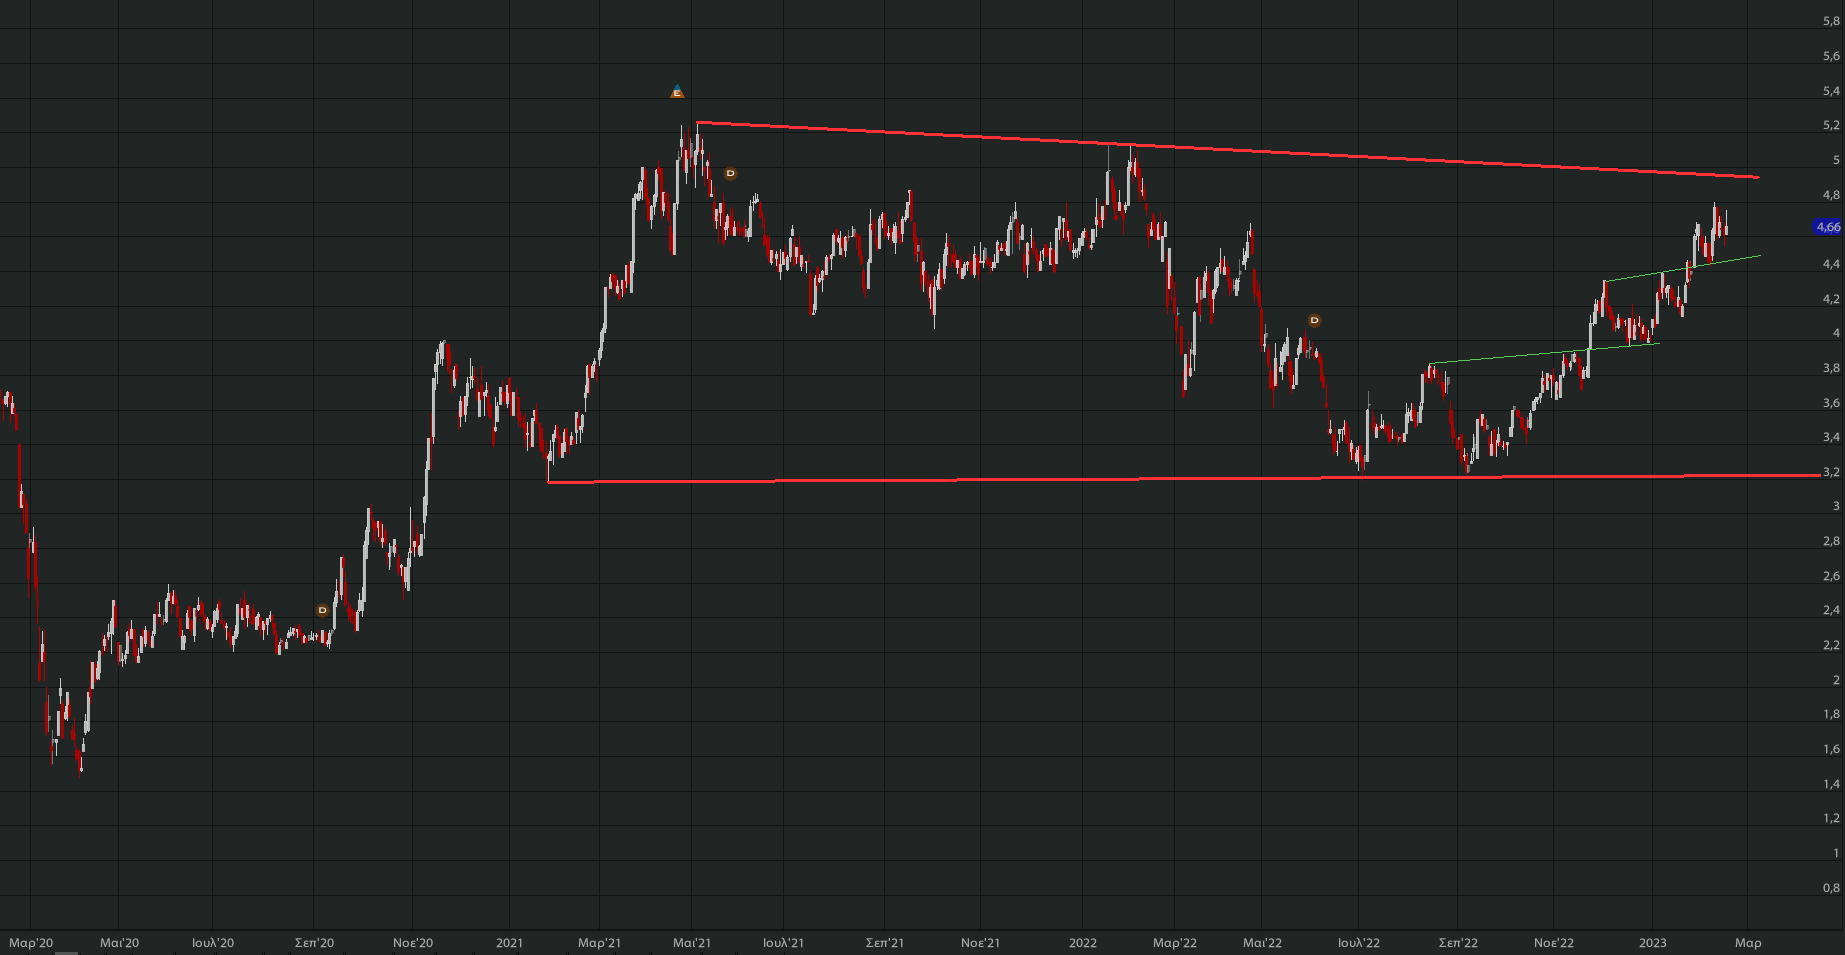This screenshot has width=1845, height=955.
Task: Click the Σεπ'21 date label
Action: pyautogui.click(x=885, y=942)
